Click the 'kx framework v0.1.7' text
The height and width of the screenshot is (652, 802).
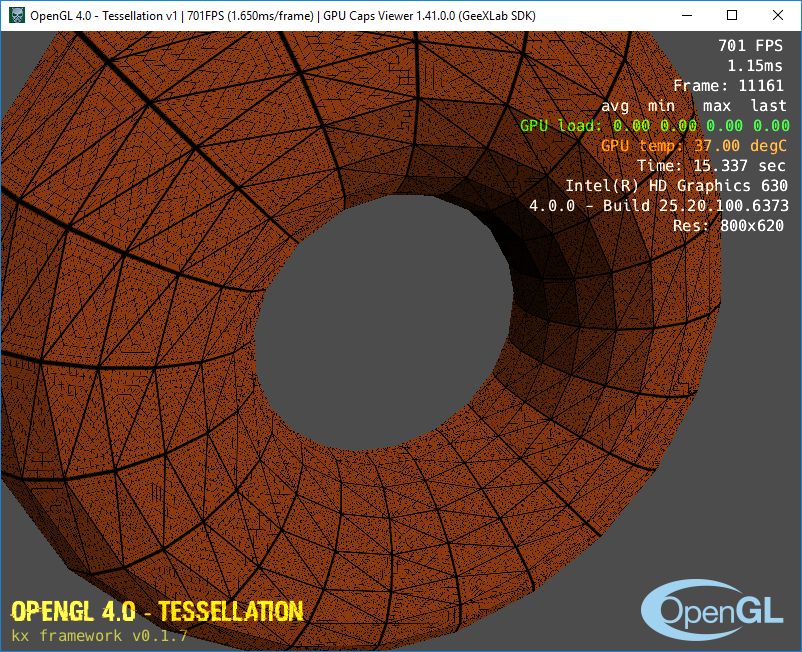coord(99,636)
